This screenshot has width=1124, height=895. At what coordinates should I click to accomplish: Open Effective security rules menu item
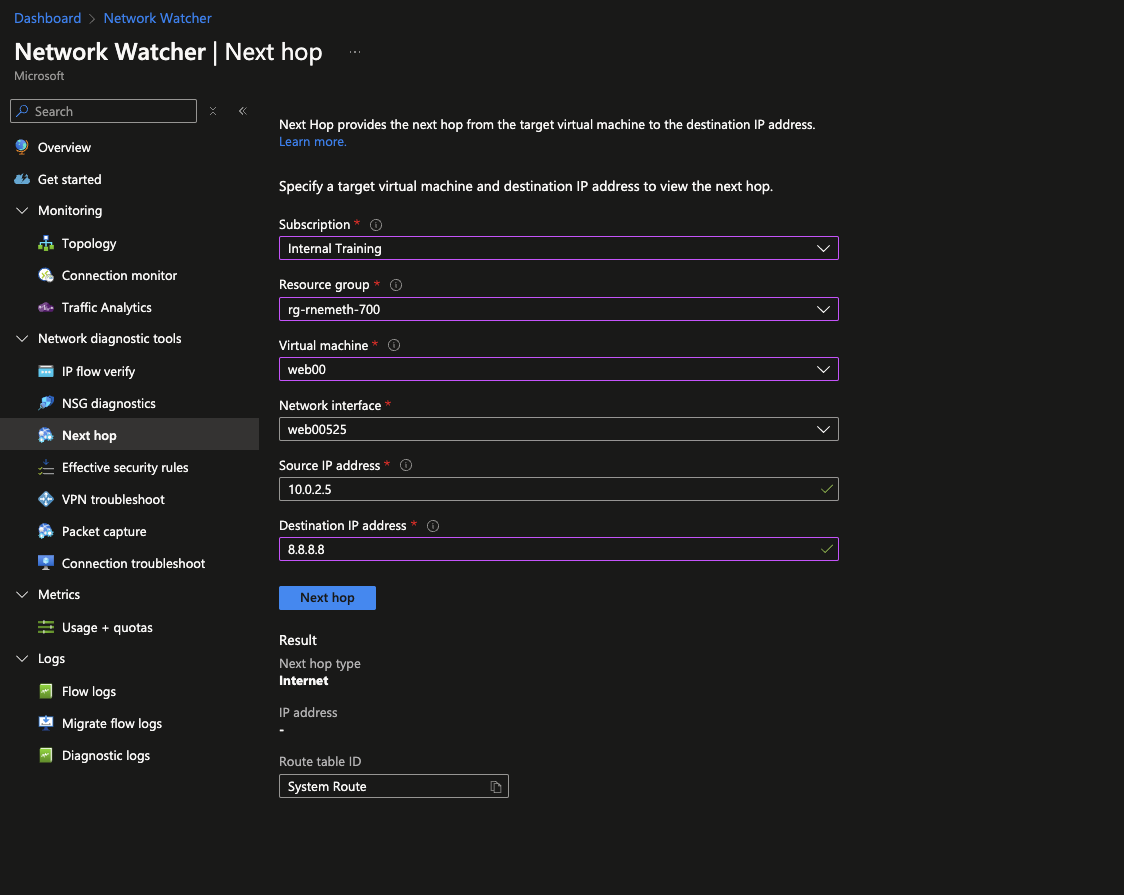(125, 468)
